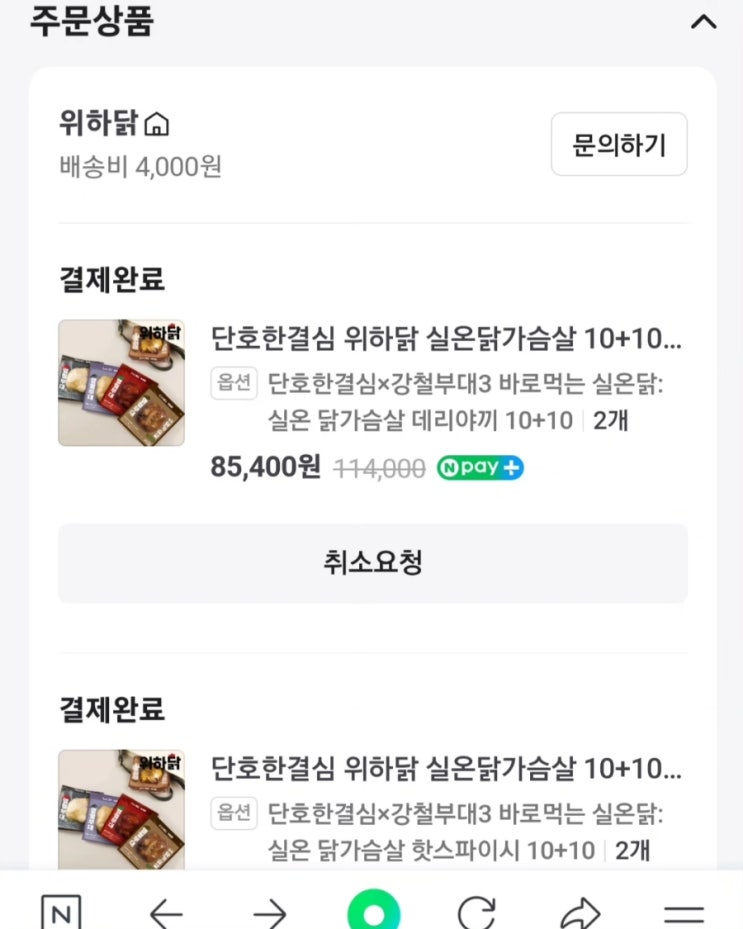743x929 pixels.
Task: Tap the 옵션 badge on the 핫스파이시 order
Action: pos(234,812)
